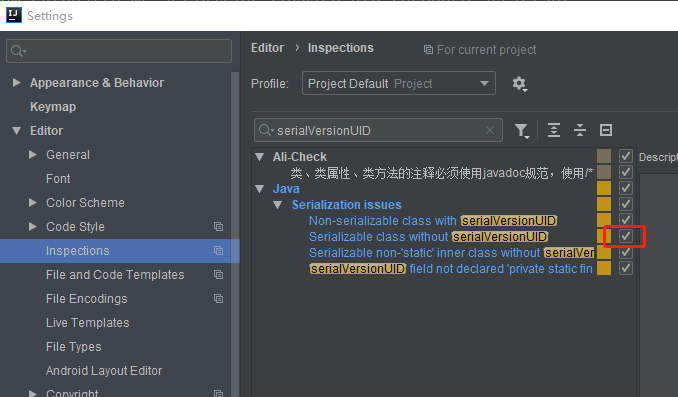Click the Expand All inspections icon
Screen dimensions: 678x397
tap(554, 130)
